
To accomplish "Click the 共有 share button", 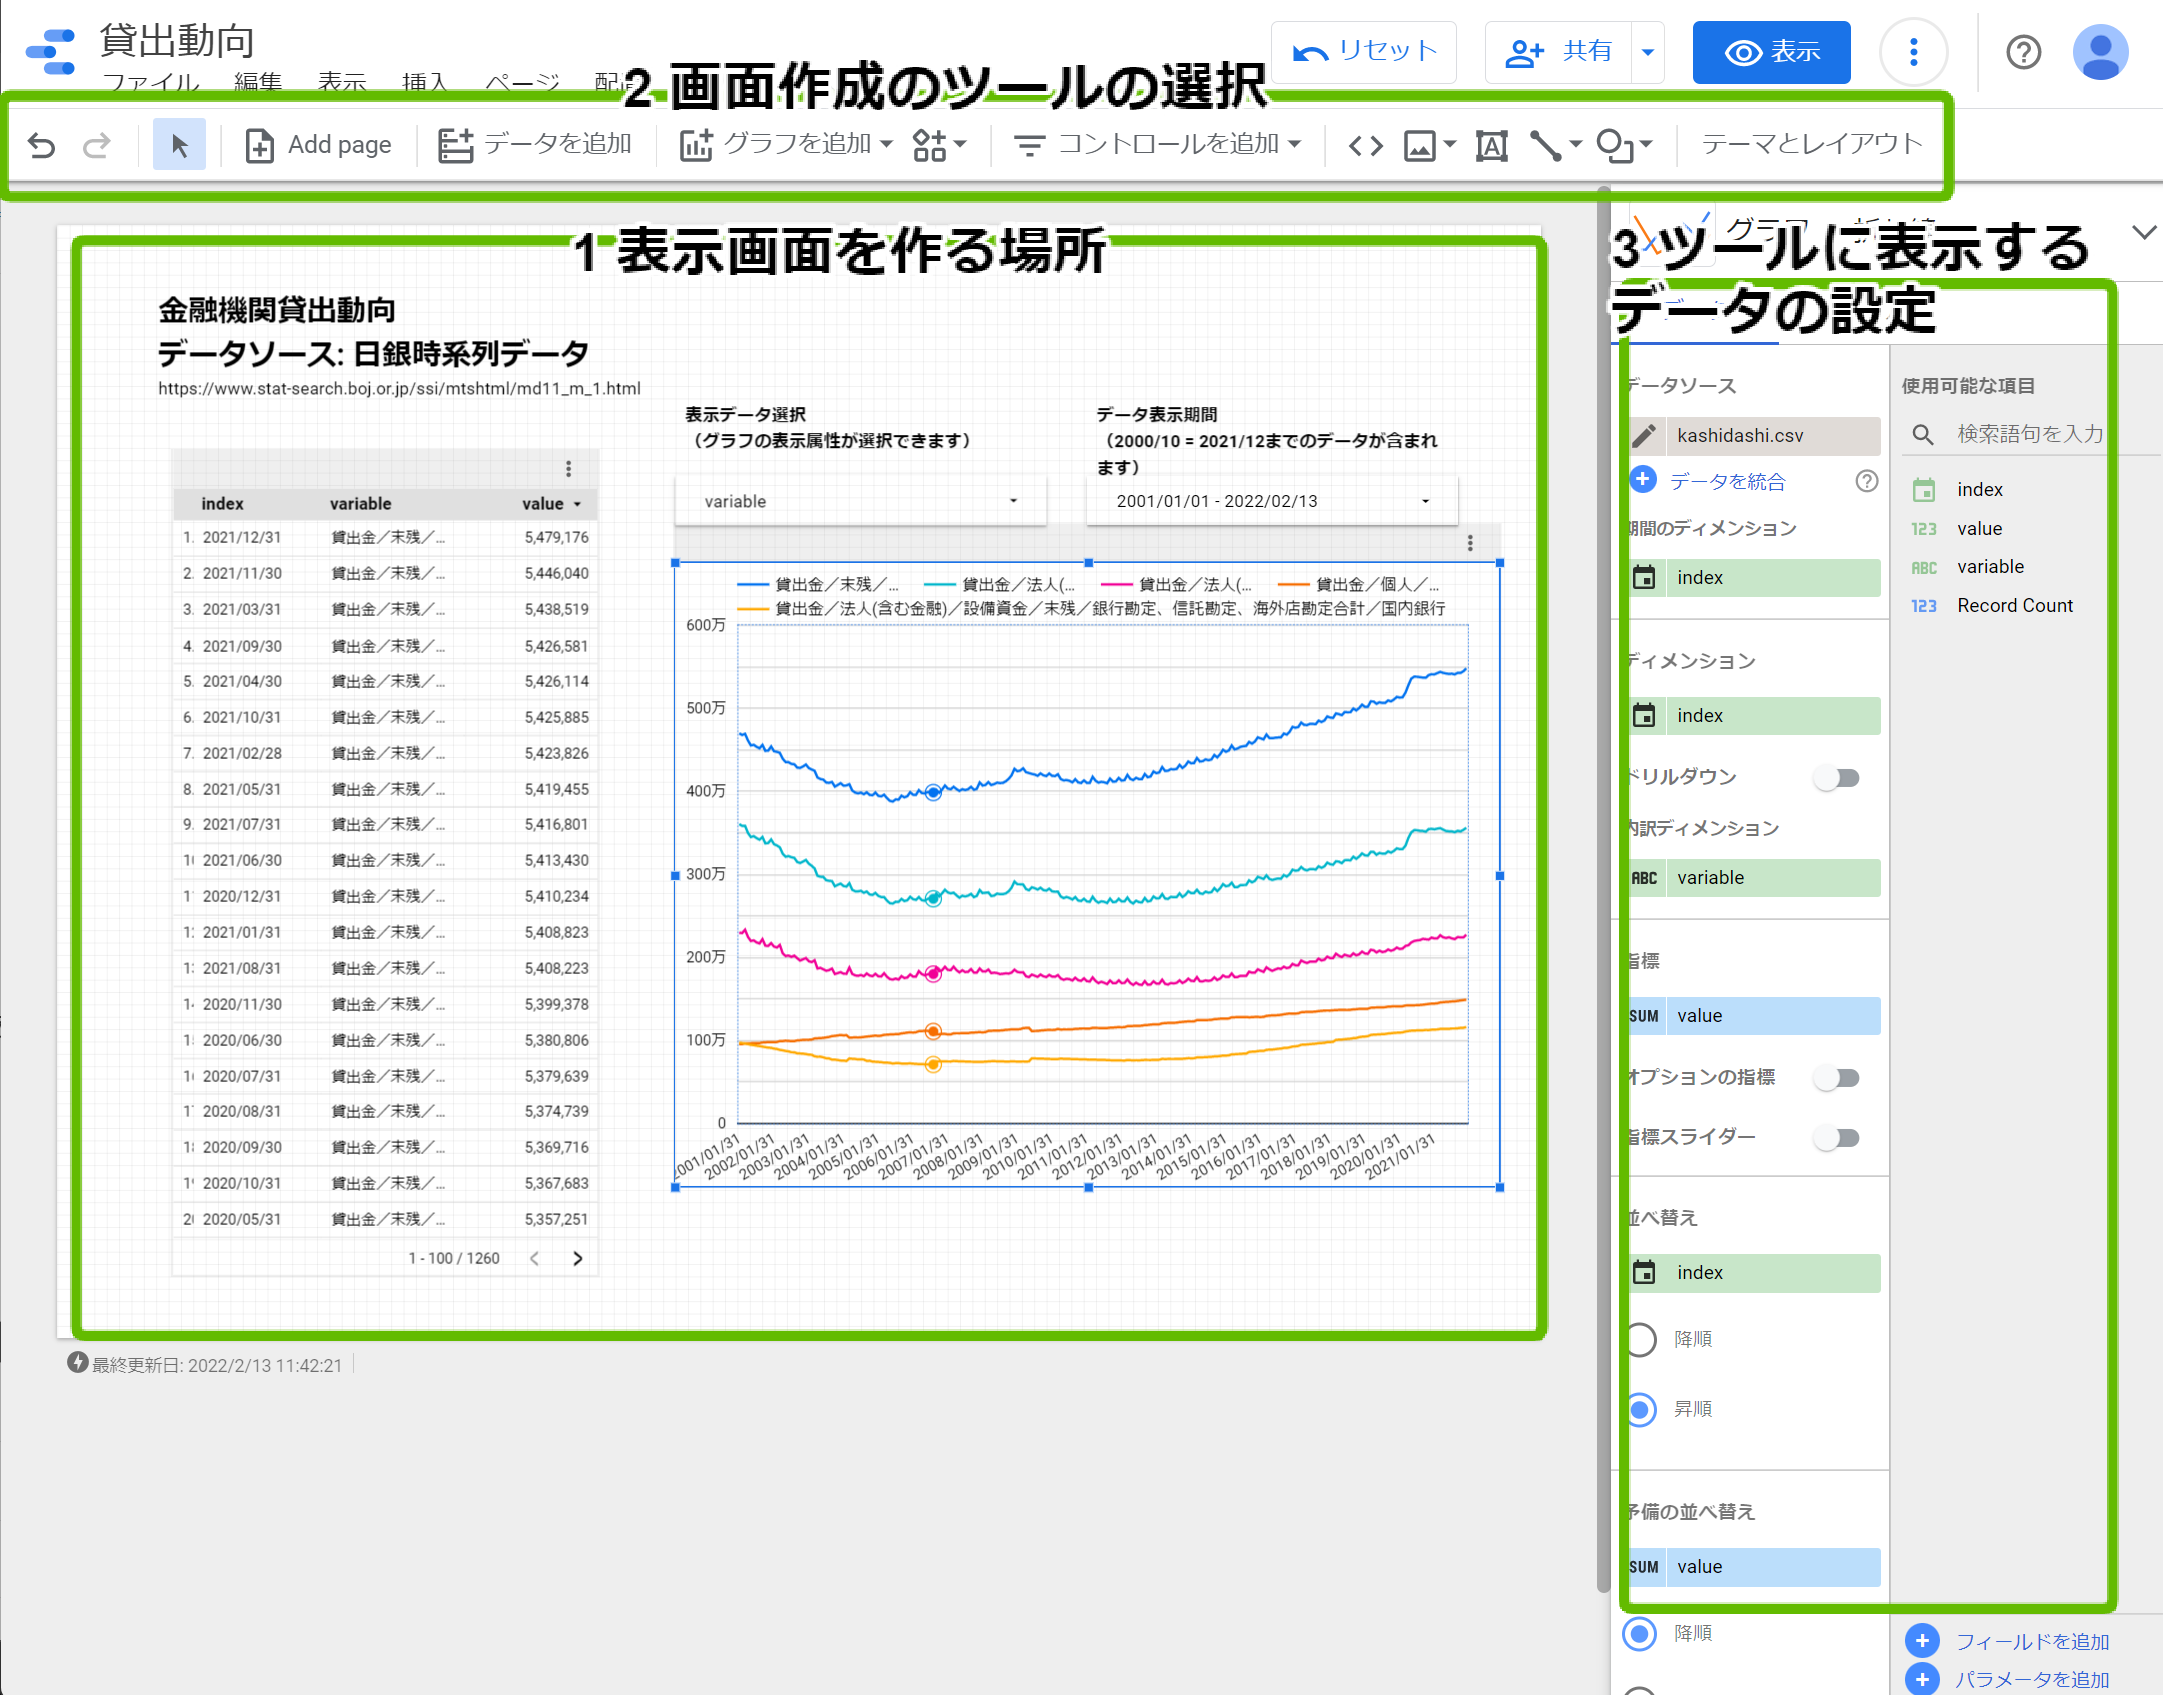I will point(1559,52).
